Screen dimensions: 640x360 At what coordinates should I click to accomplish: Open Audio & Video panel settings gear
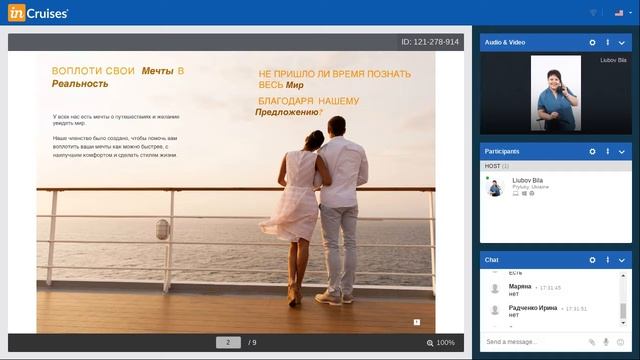tap(592, 42)
